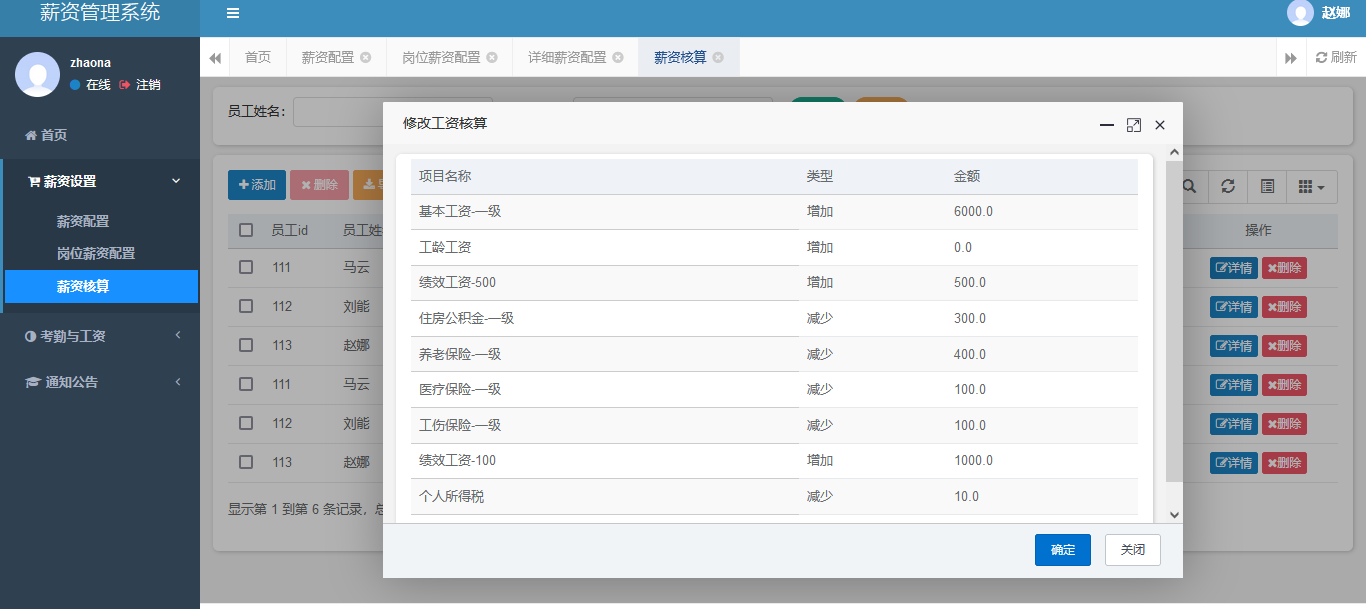Close the 薪资核算 tab with its x icon
The height and width of the screenshot is (609, 1366).
point(718,57)
